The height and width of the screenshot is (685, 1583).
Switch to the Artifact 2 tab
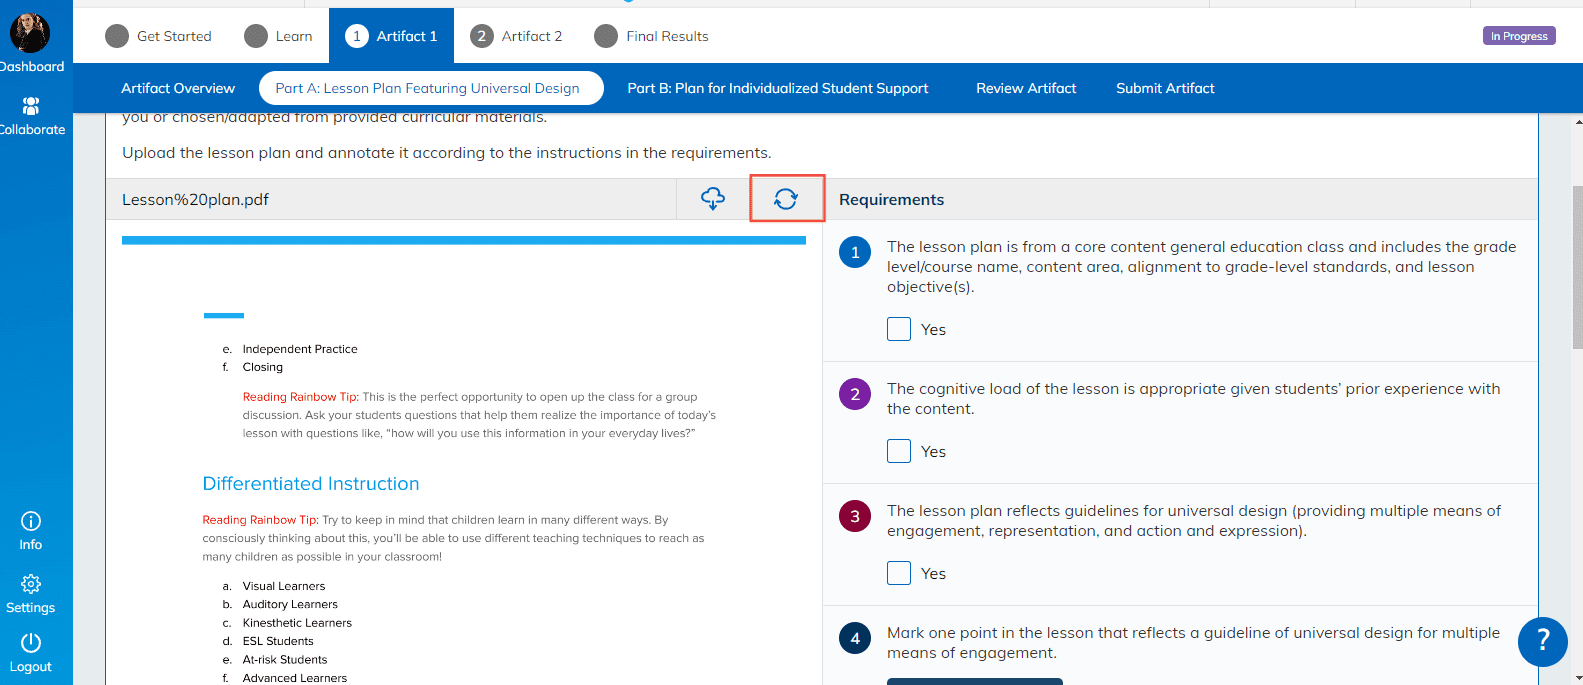(516, 36)
